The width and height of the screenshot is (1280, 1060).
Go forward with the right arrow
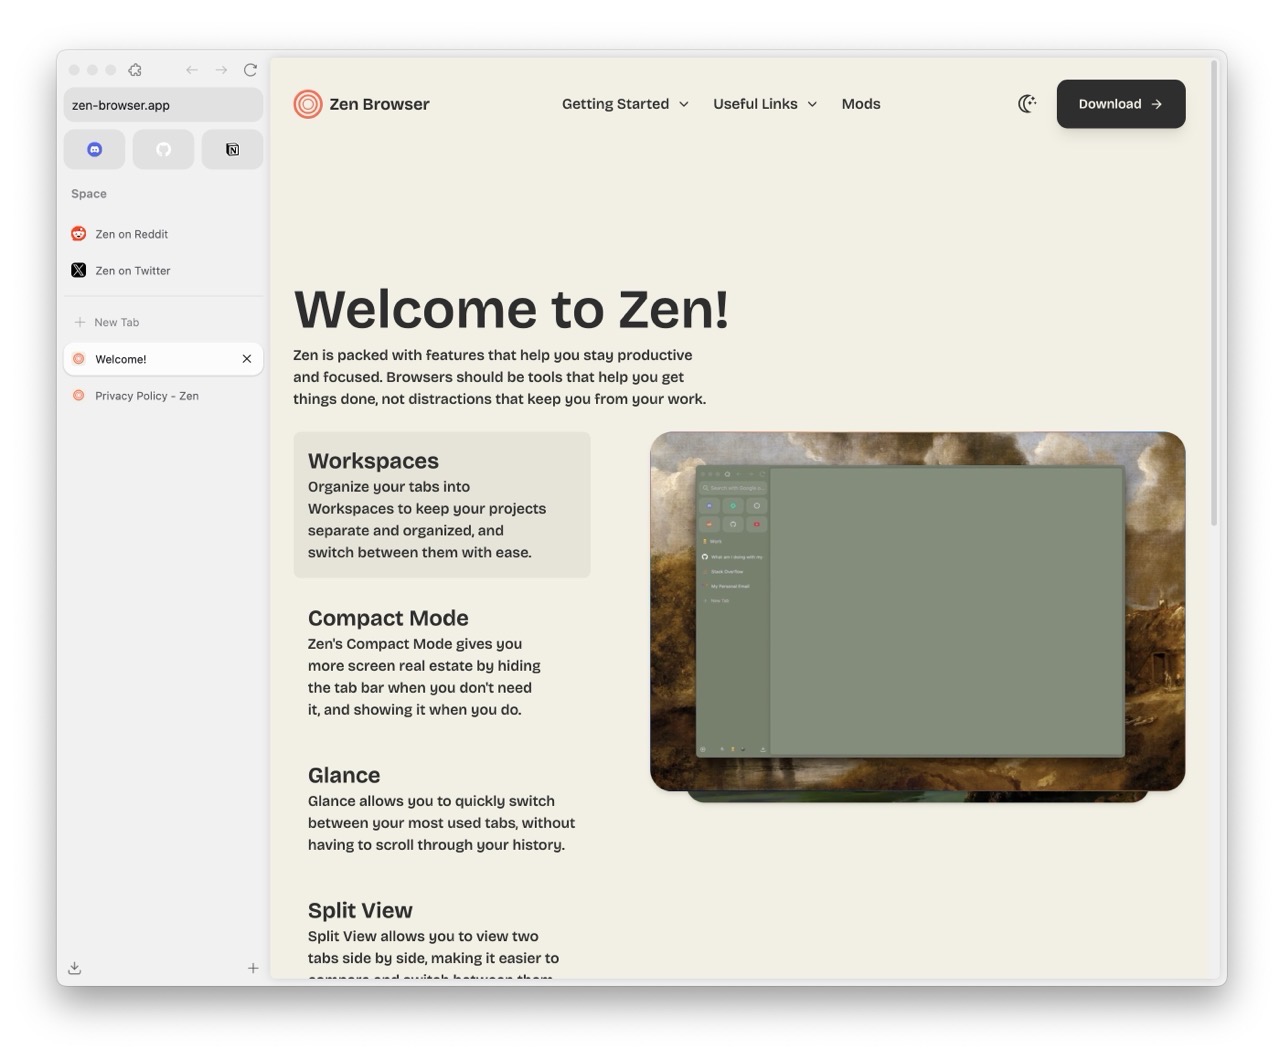[x=221, y=70]
